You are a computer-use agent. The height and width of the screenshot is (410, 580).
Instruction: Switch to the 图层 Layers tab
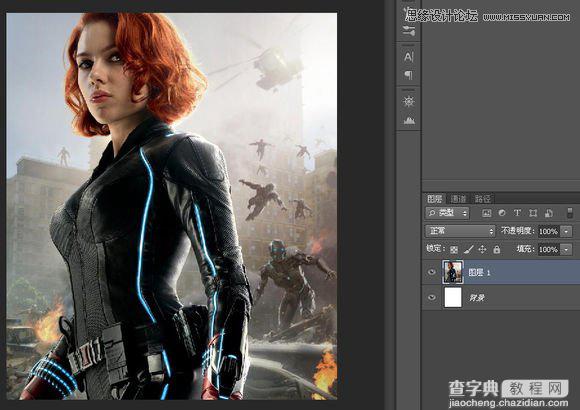[435, 199]
